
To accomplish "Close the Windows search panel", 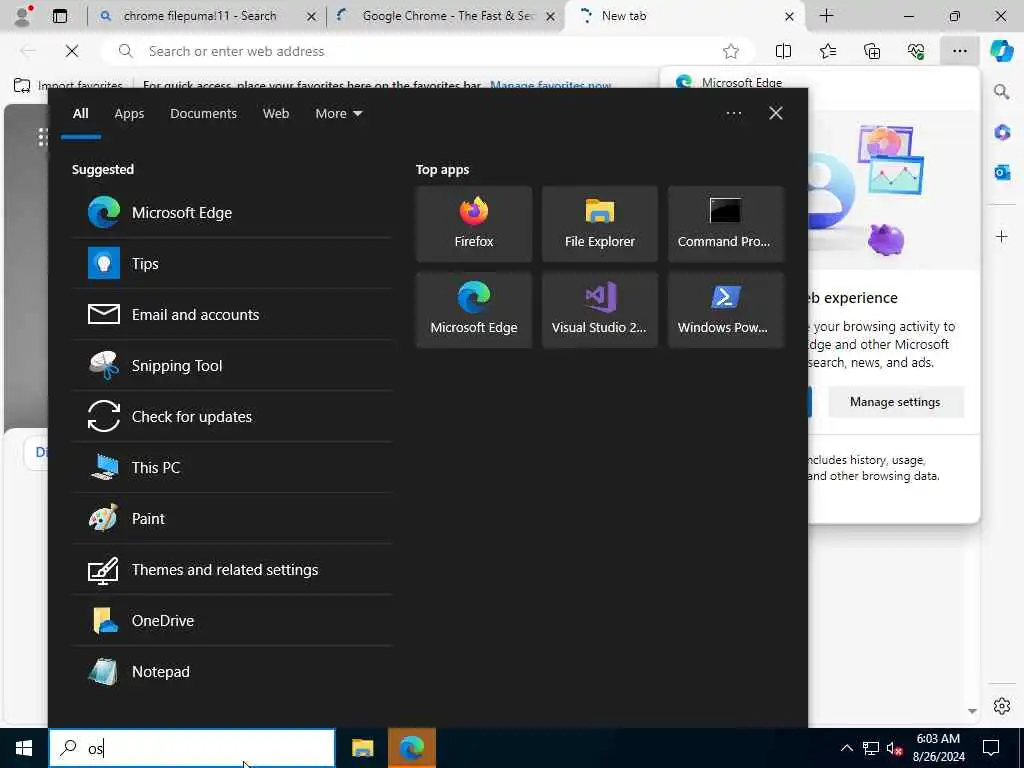I will 776,114.
